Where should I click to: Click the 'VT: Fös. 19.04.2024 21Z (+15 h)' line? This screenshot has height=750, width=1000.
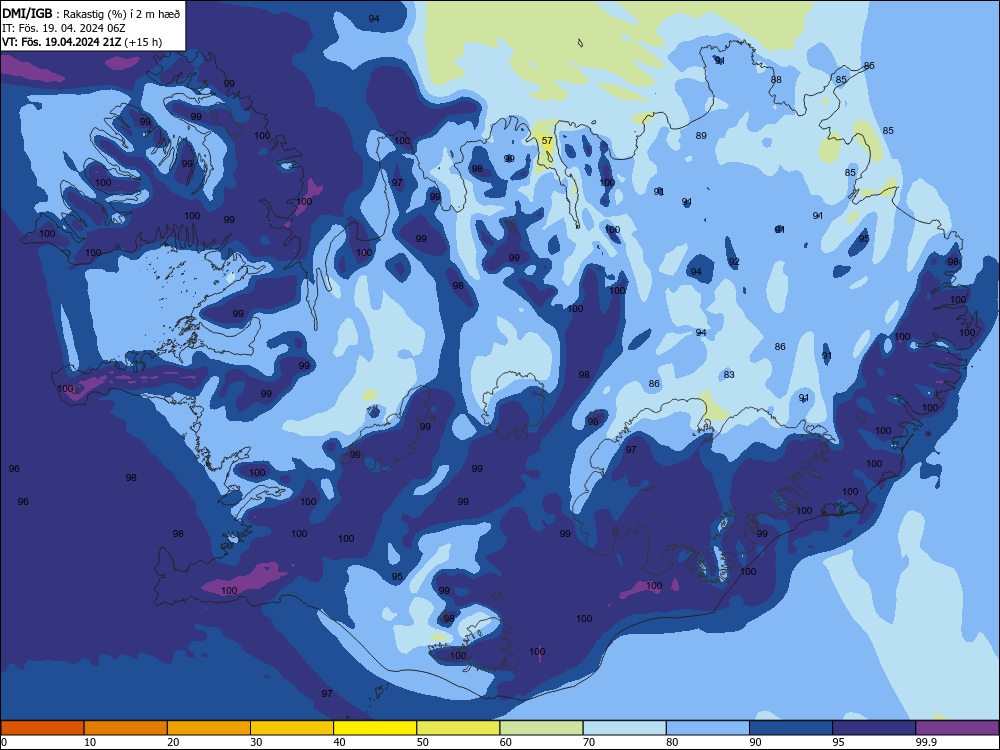(x=82, y=42)
